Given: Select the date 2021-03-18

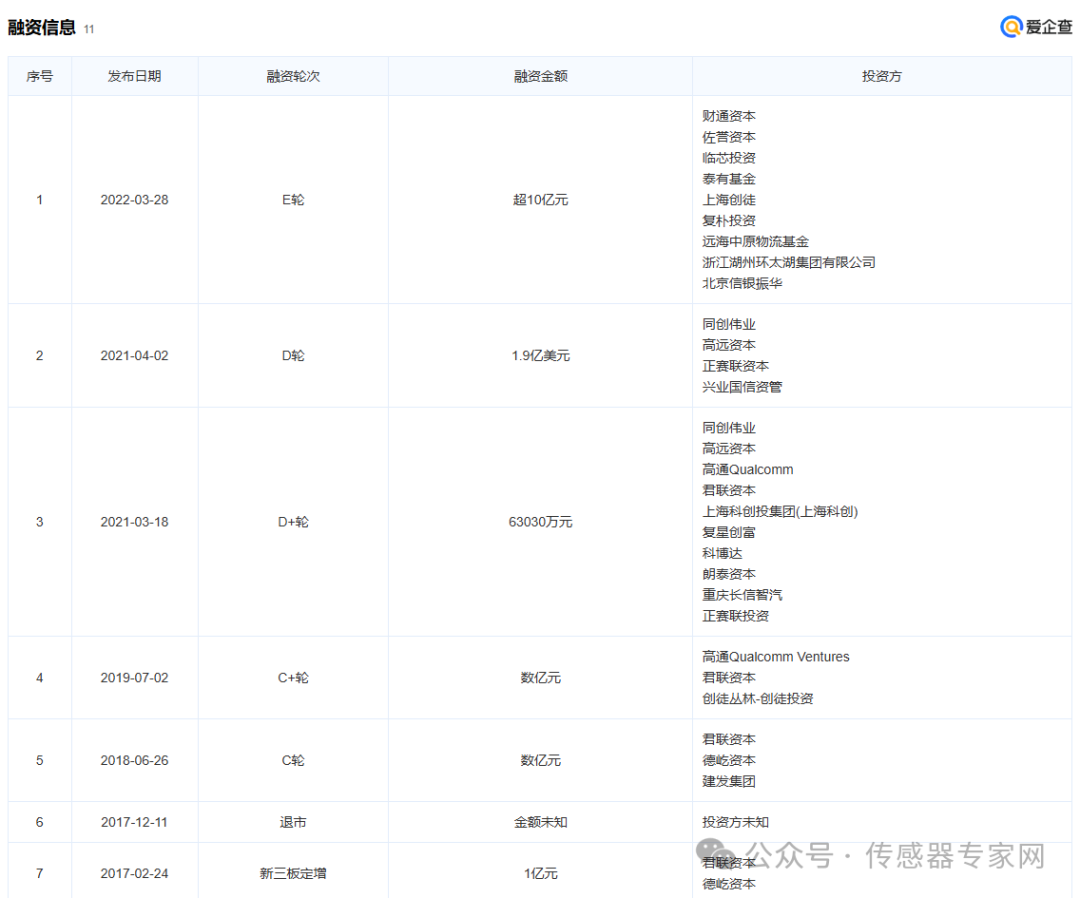Looking at the screenshot, I should [x=134, y=522].
